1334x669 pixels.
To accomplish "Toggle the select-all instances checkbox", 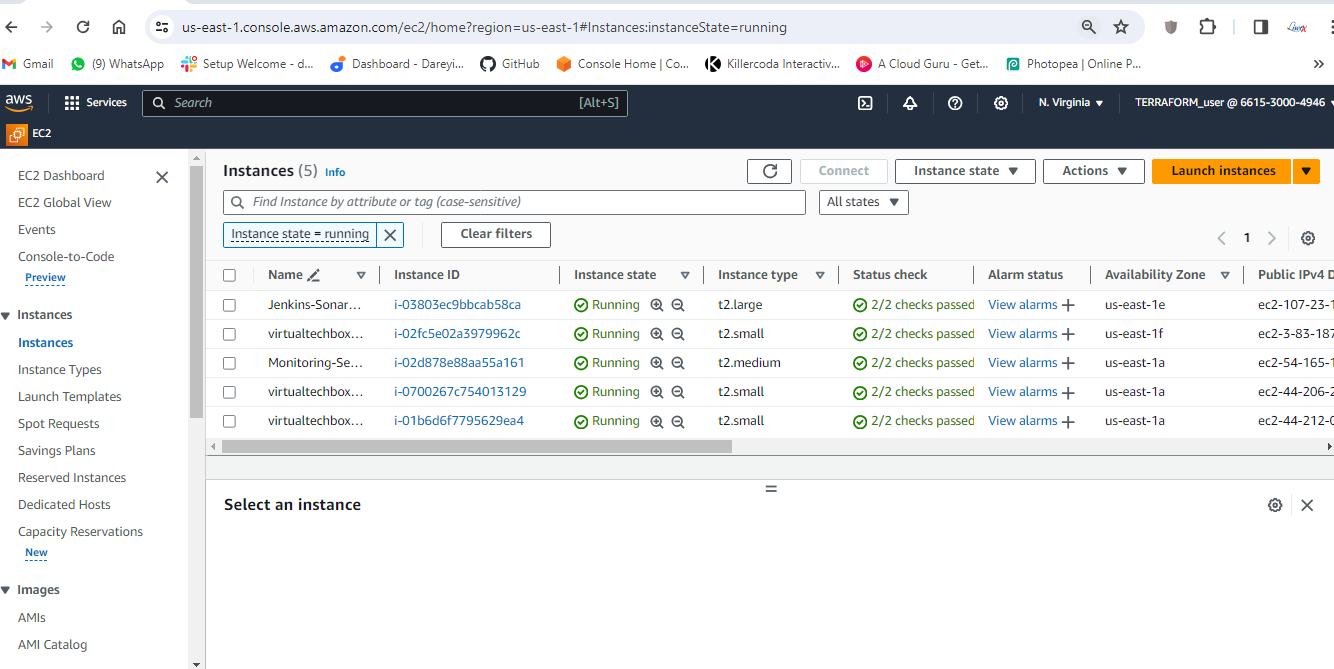I will click(x=230, y=275).
